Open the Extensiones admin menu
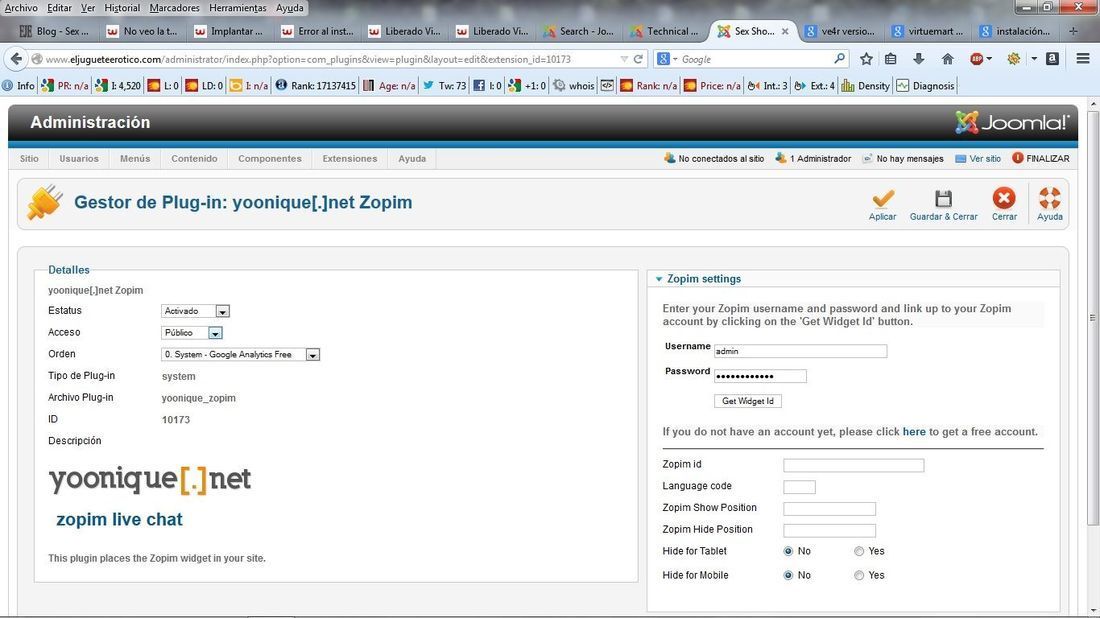 pyautogui.click(x=350, y=159)
